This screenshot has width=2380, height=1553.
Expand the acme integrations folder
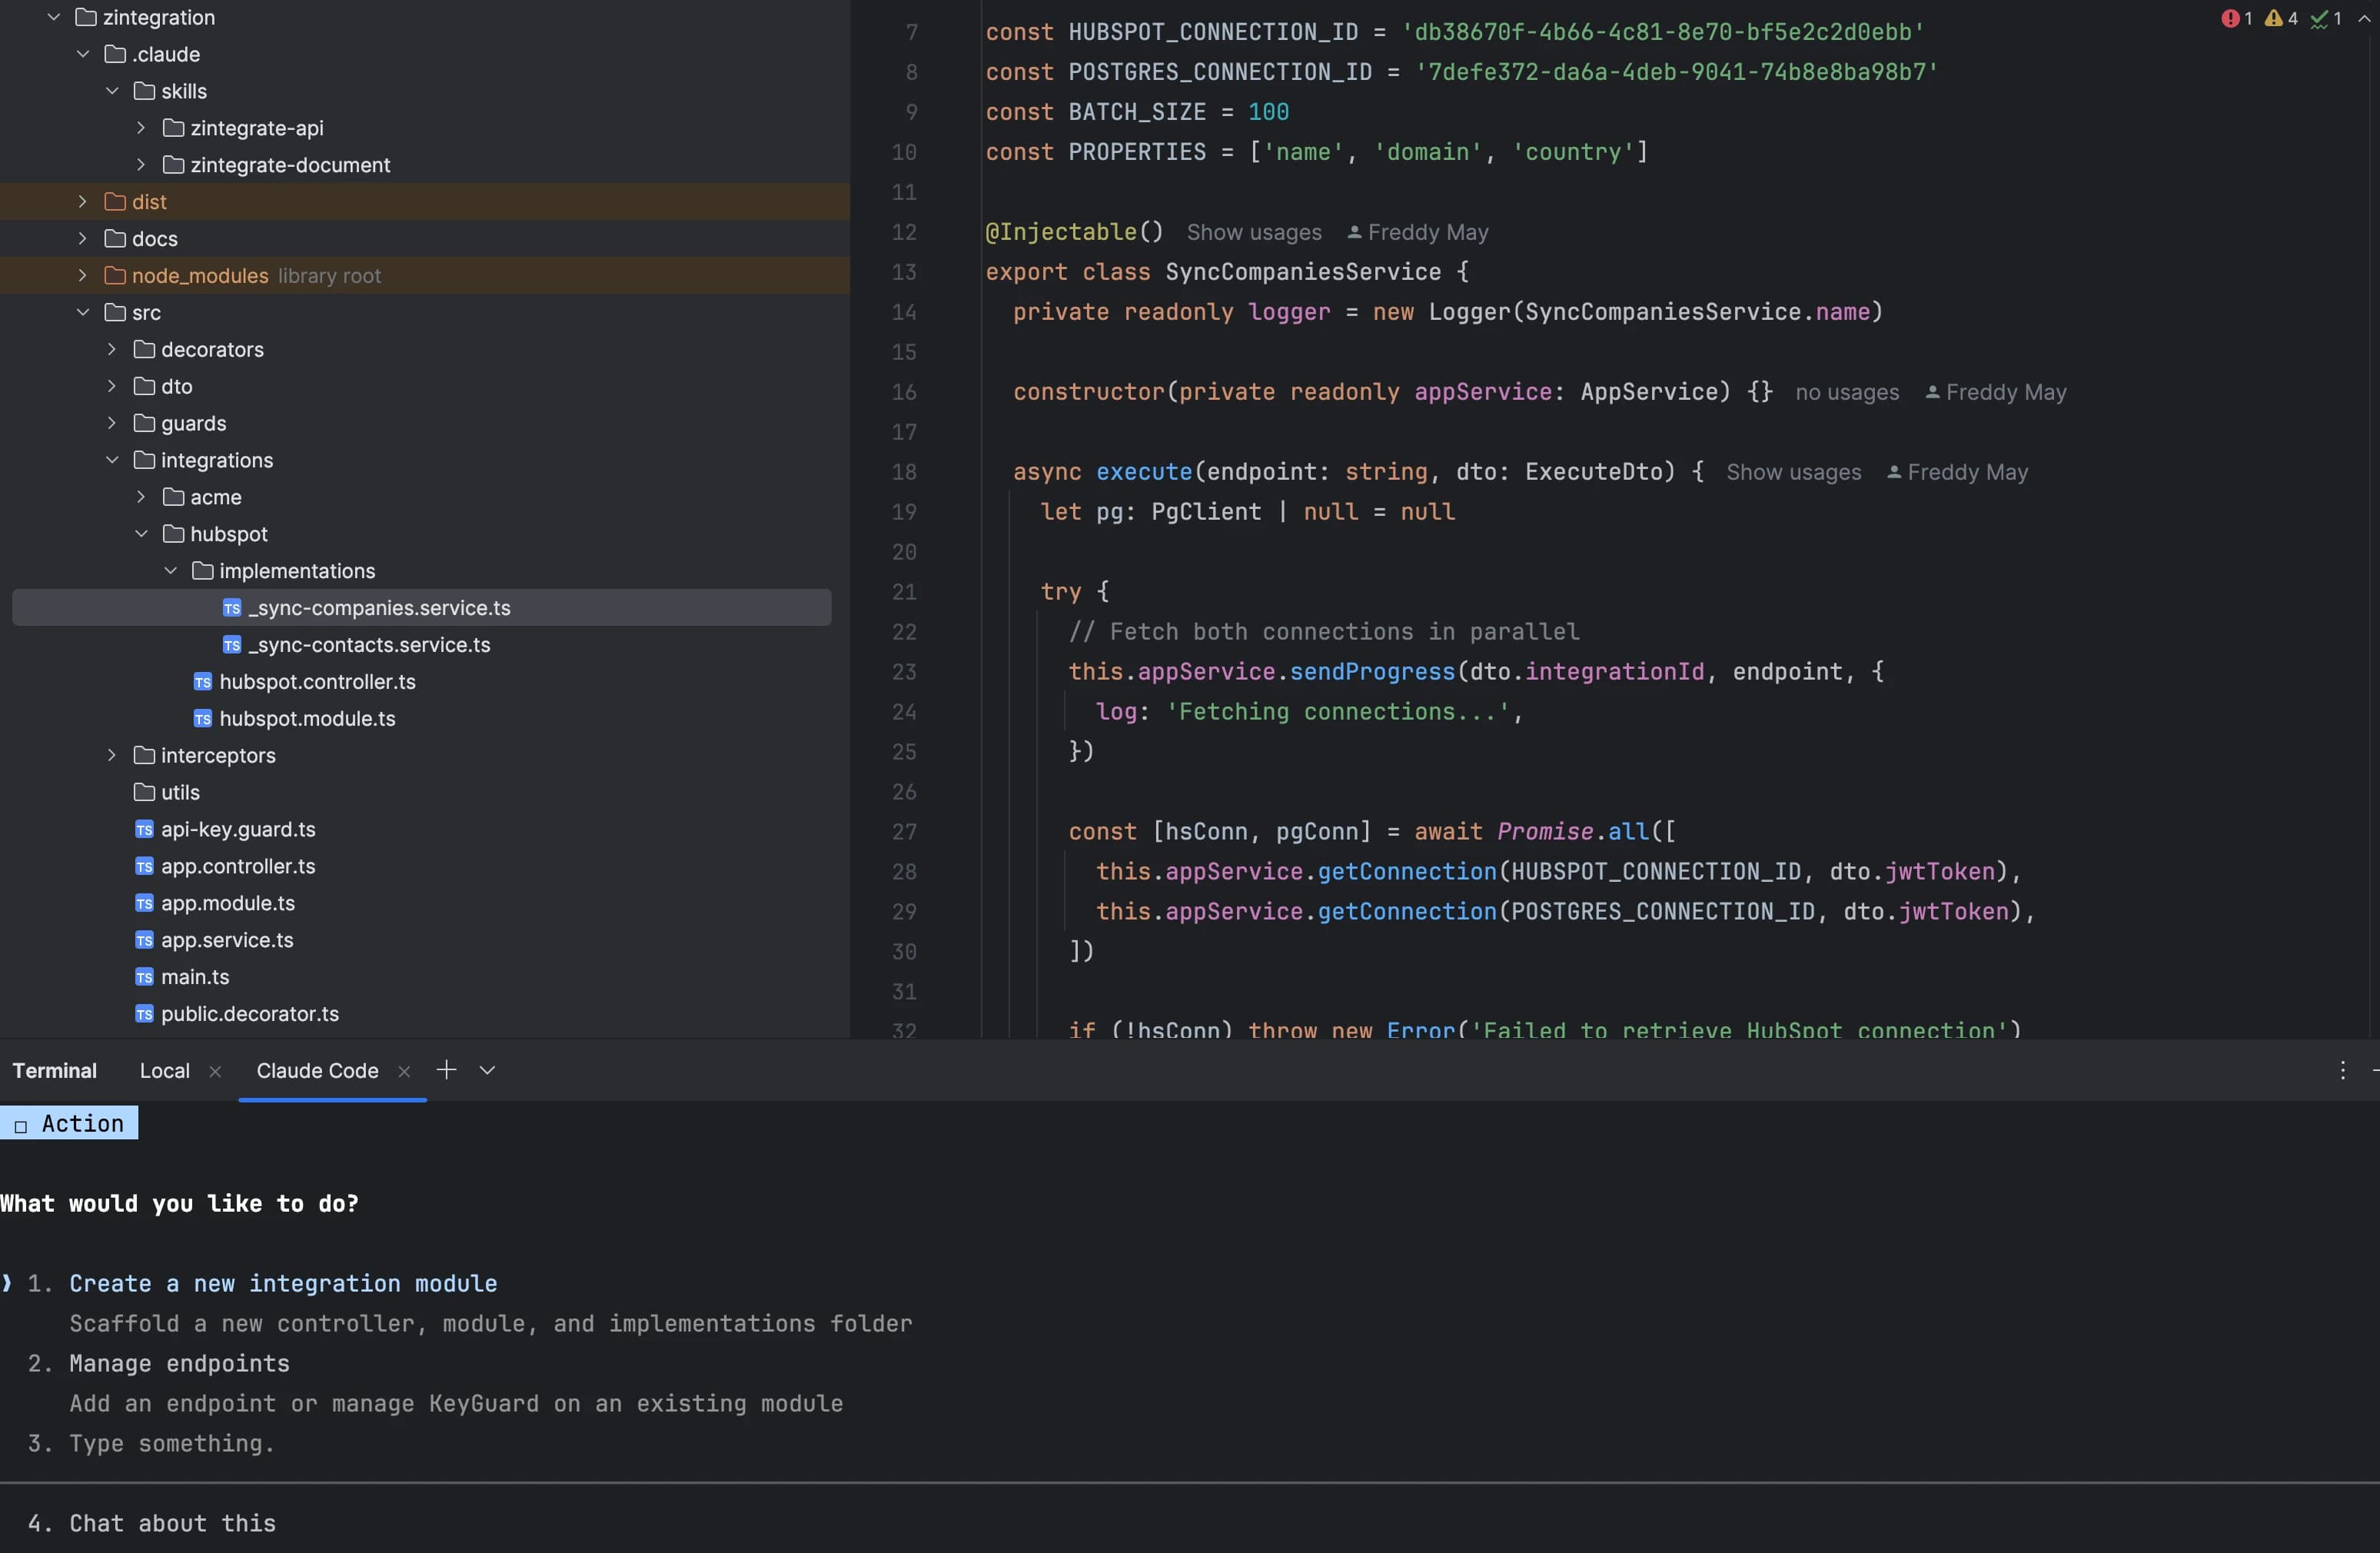click(x=141, y=497)
